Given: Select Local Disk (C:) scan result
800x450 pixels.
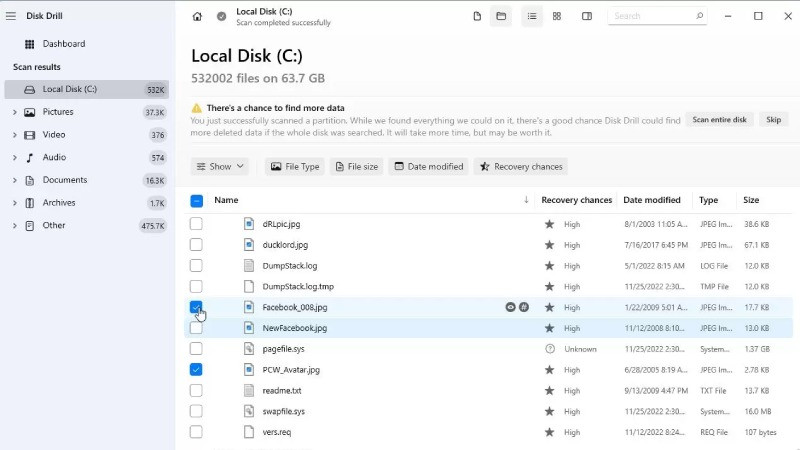Looking at the screenshot, I should coord(87,89).
